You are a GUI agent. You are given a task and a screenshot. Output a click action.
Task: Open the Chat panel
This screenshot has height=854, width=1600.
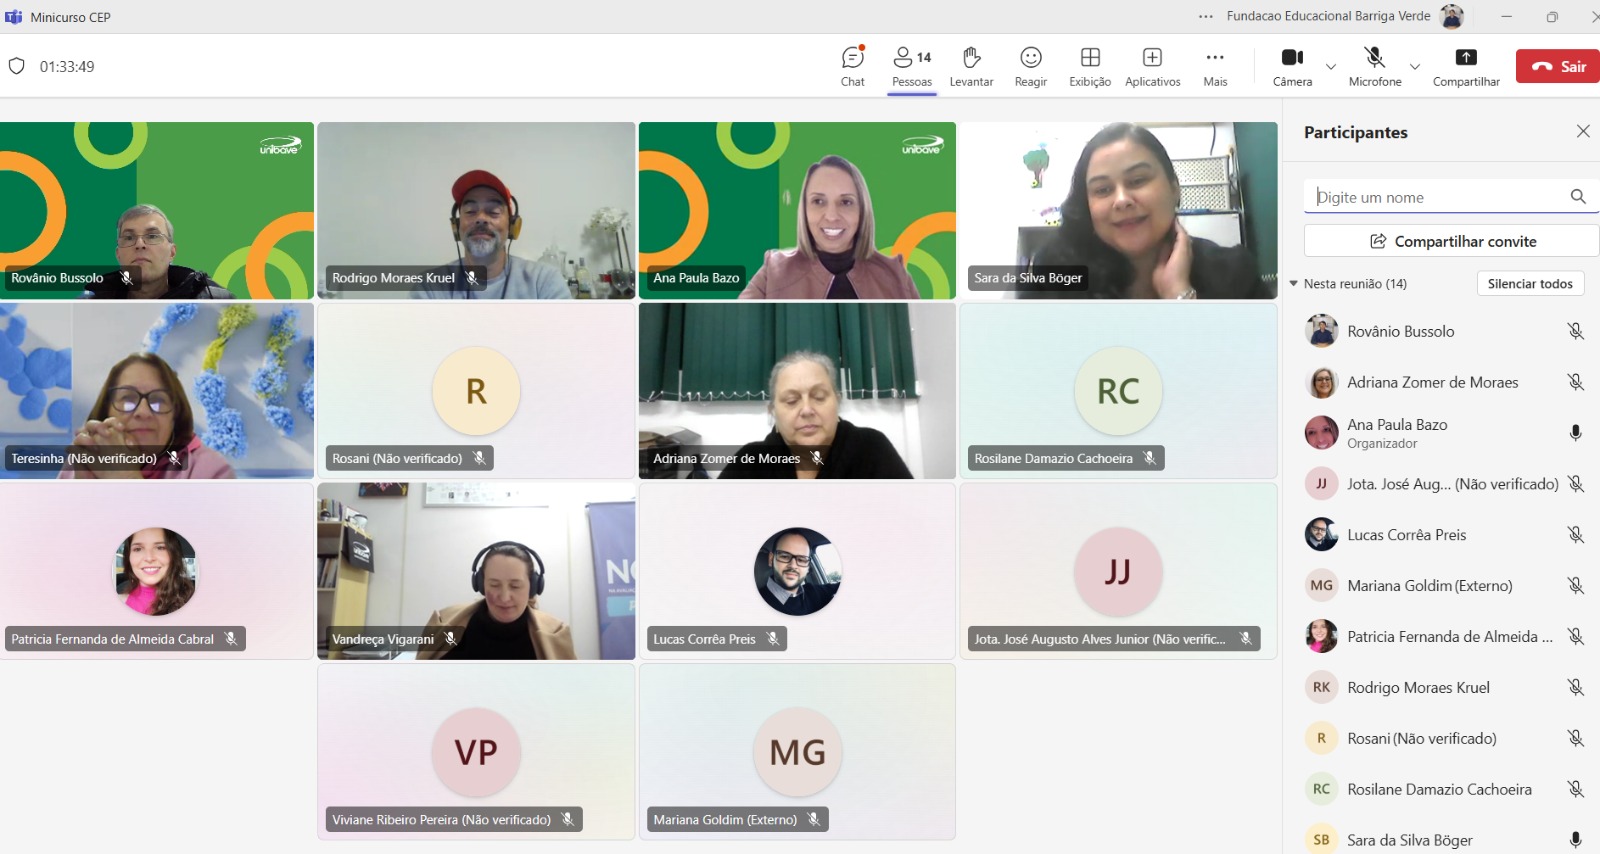coord(852,66)
